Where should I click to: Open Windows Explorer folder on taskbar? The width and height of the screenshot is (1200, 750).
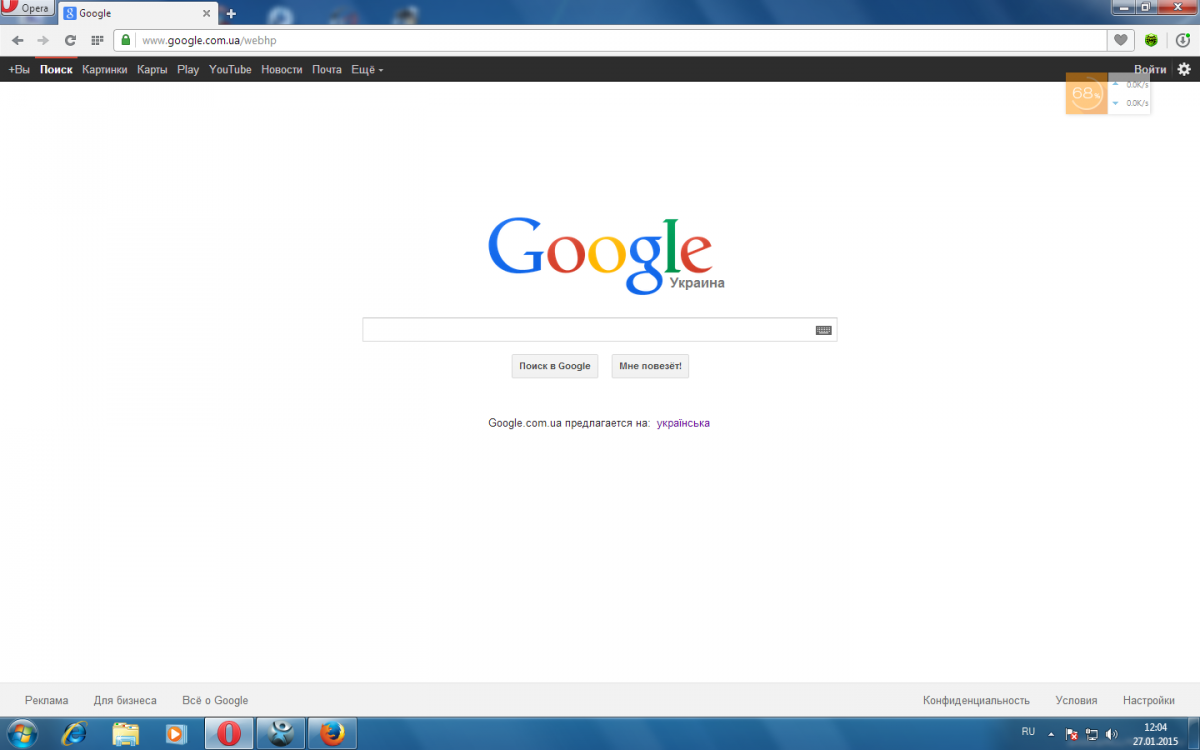click(126, 734)
